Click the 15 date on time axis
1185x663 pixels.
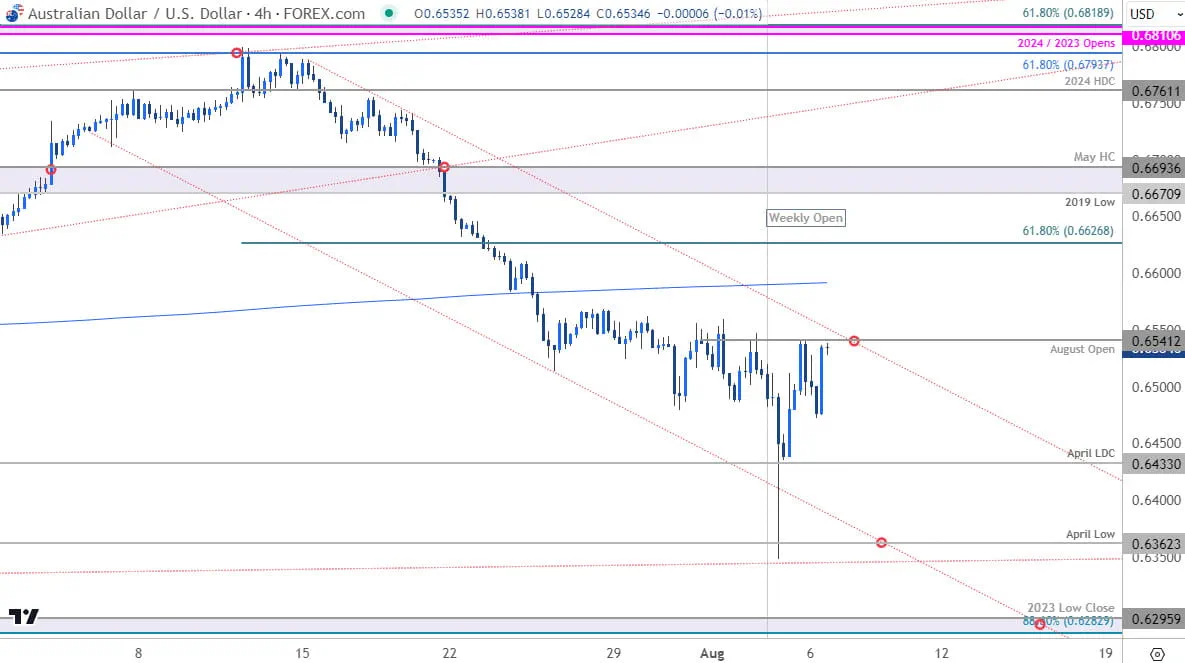302,653
